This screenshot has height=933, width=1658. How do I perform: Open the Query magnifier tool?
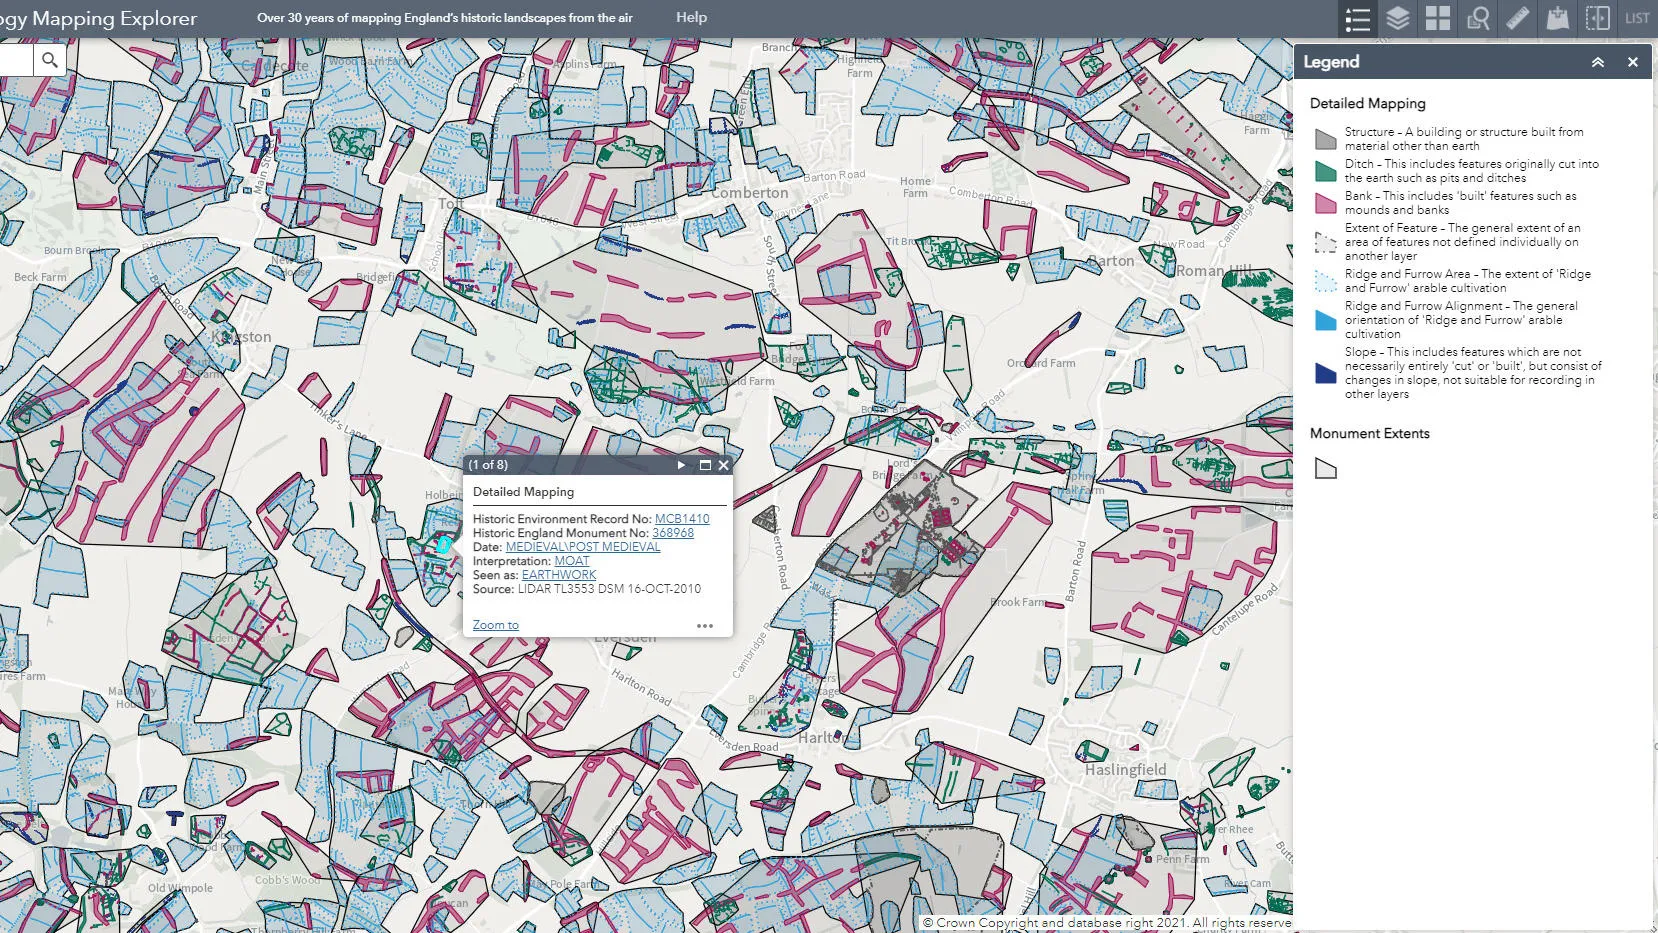coord(1477,19)
